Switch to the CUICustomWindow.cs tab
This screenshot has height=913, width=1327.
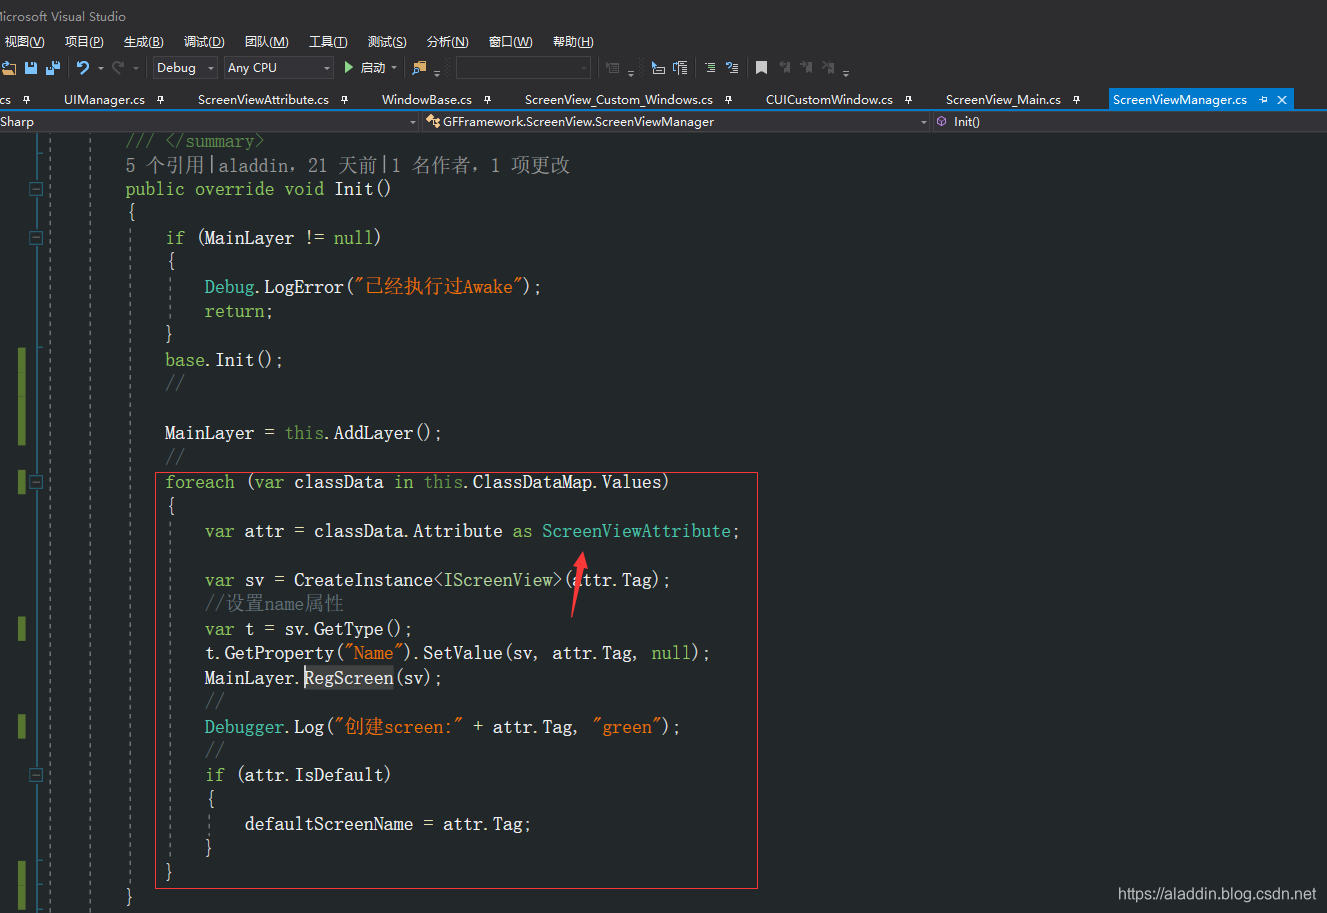point(829,100)
